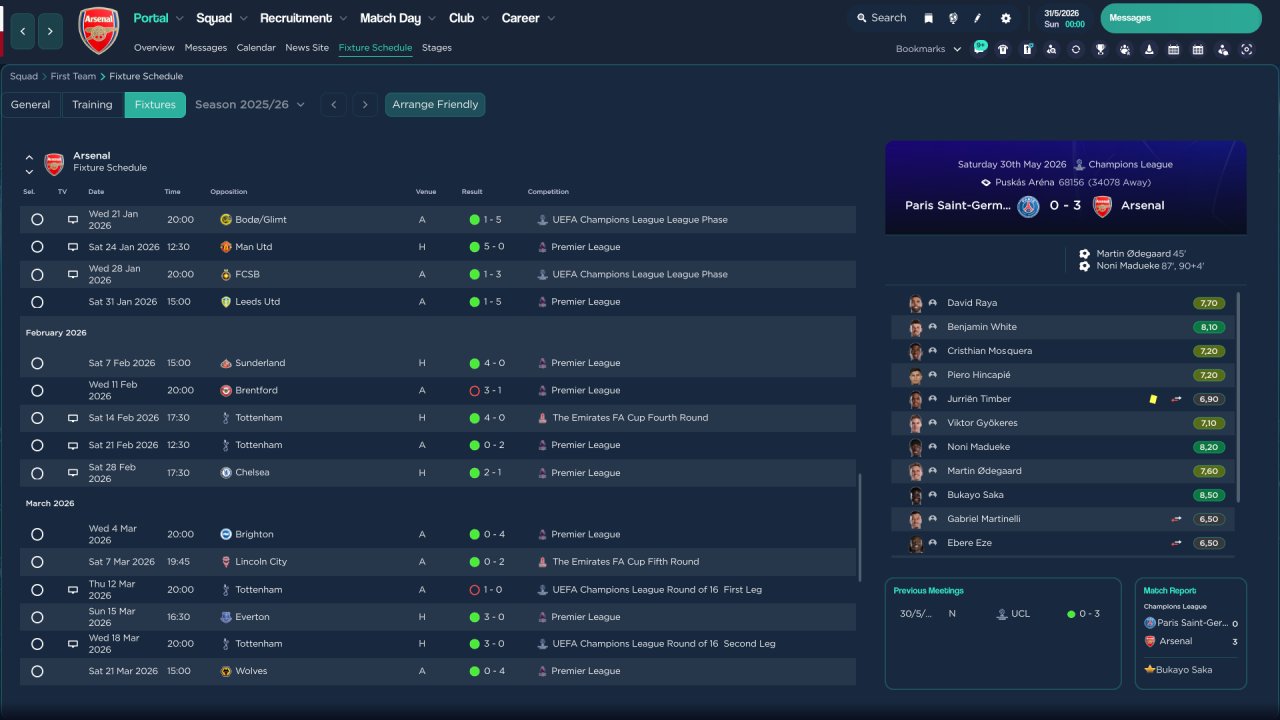
Task: Click the Arsenal club badge top left
Action: pyautogui.click(x=98, y=30)
